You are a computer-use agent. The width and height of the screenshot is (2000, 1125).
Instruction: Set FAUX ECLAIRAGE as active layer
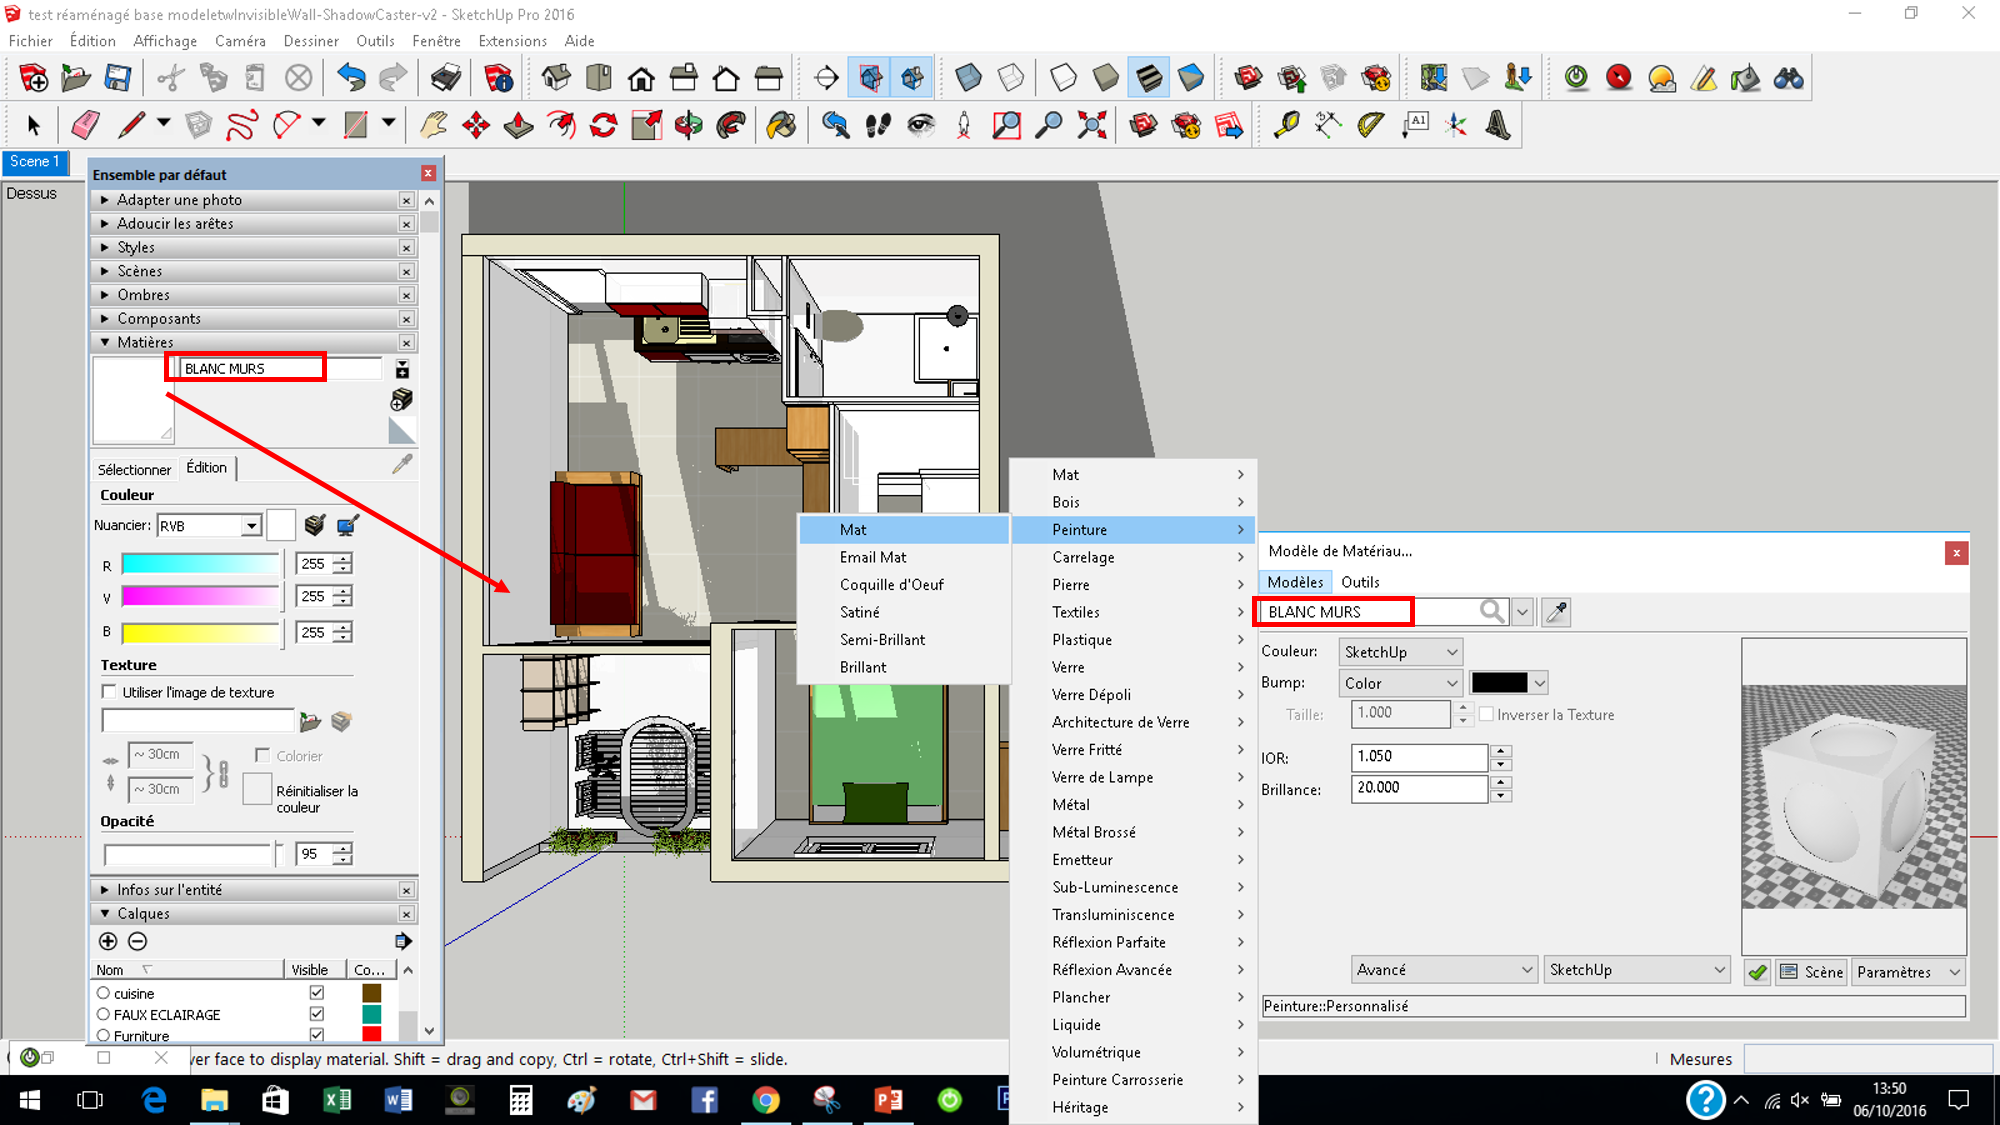click(103, 1014)
